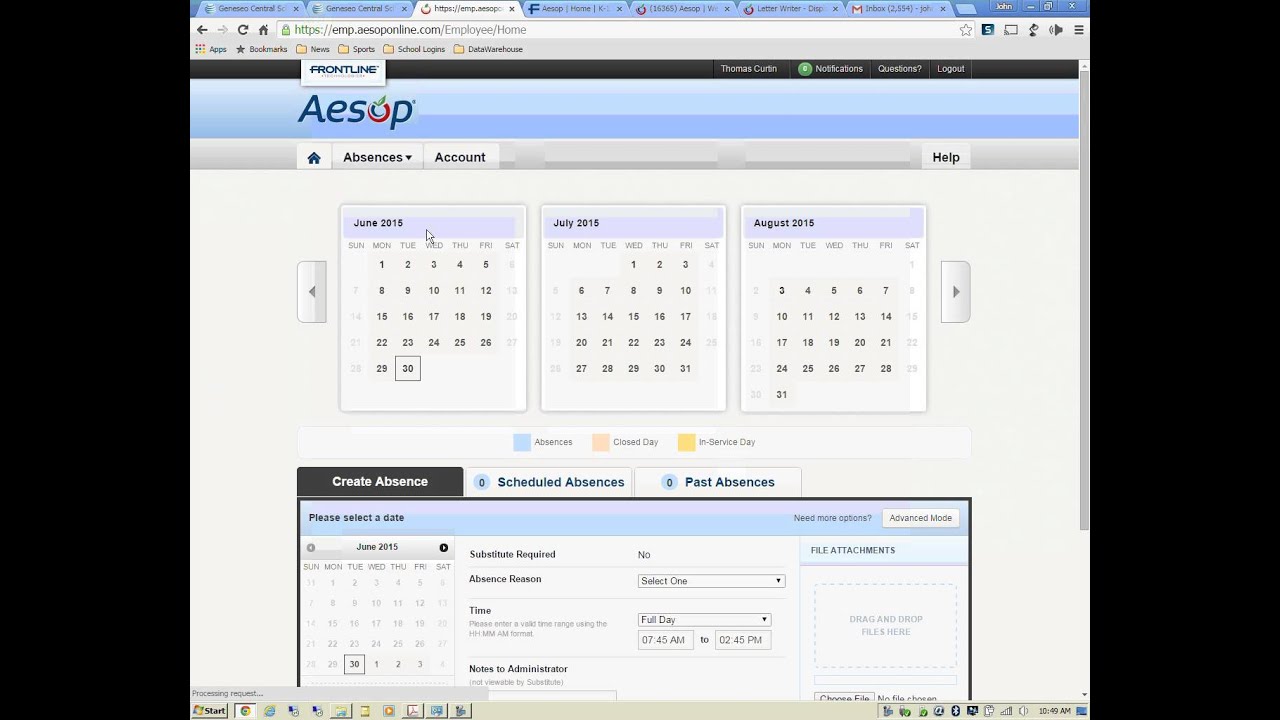Go to previous month in mini calendar
Screen dimensions: 1280x720
tap(311, 548)
